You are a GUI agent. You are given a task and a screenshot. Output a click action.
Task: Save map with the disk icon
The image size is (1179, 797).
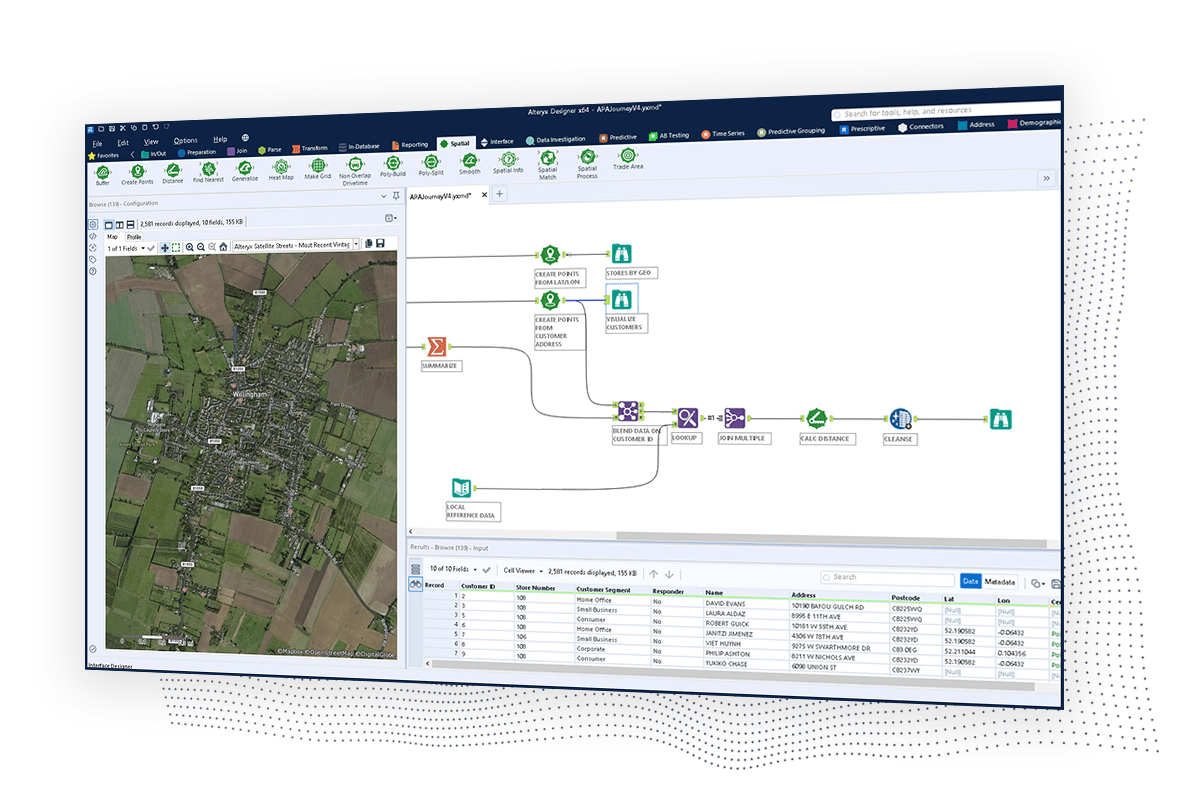[x=380, y=244]
